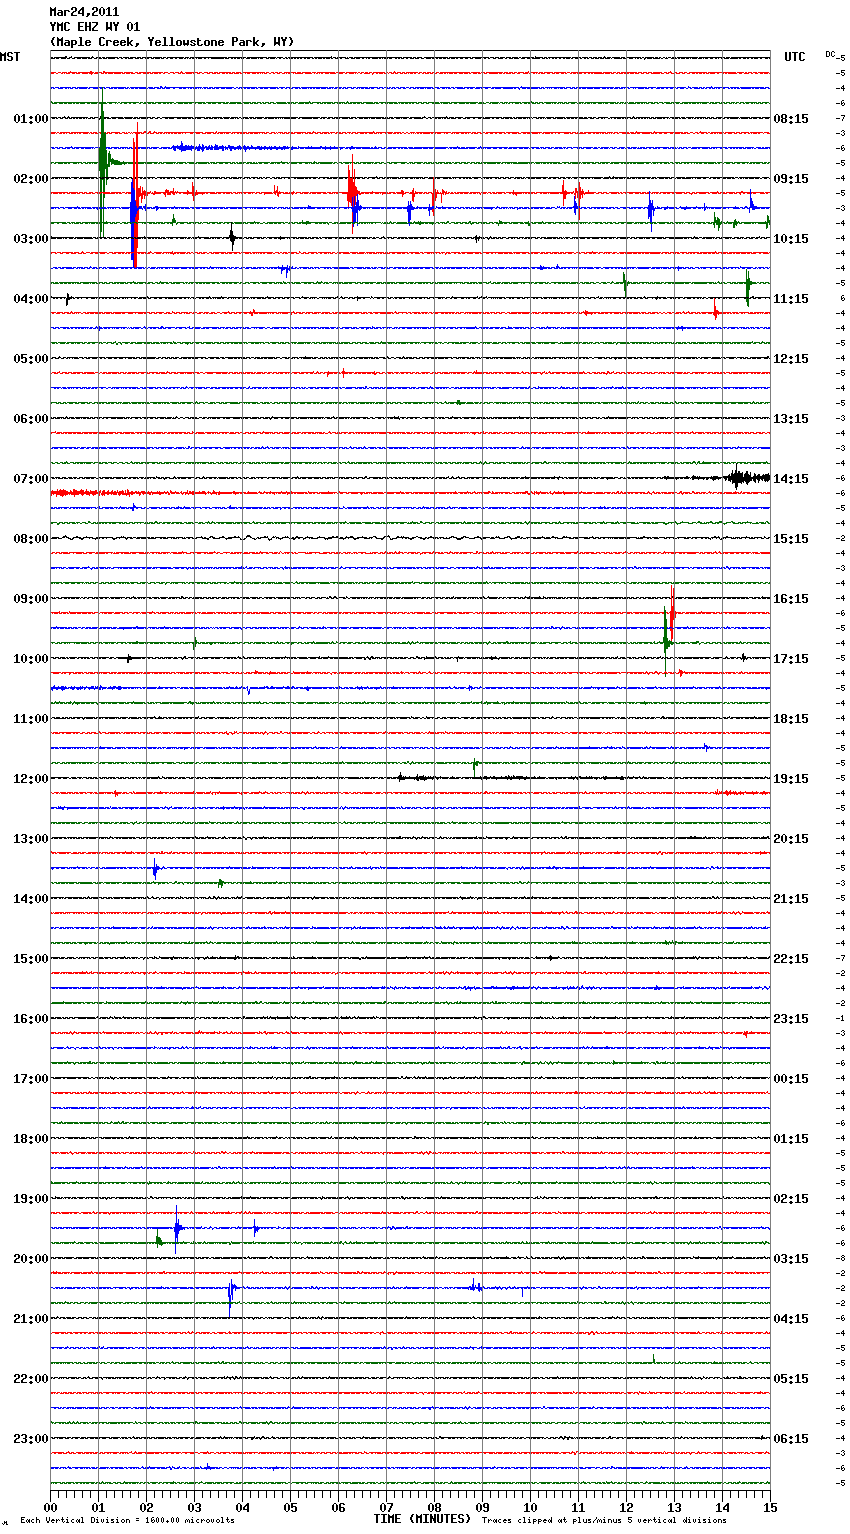Click the 00:15 UTC time label
Image resolution: width=850 pixels, height=1534 pixels.
click(x=791, y=1079)
